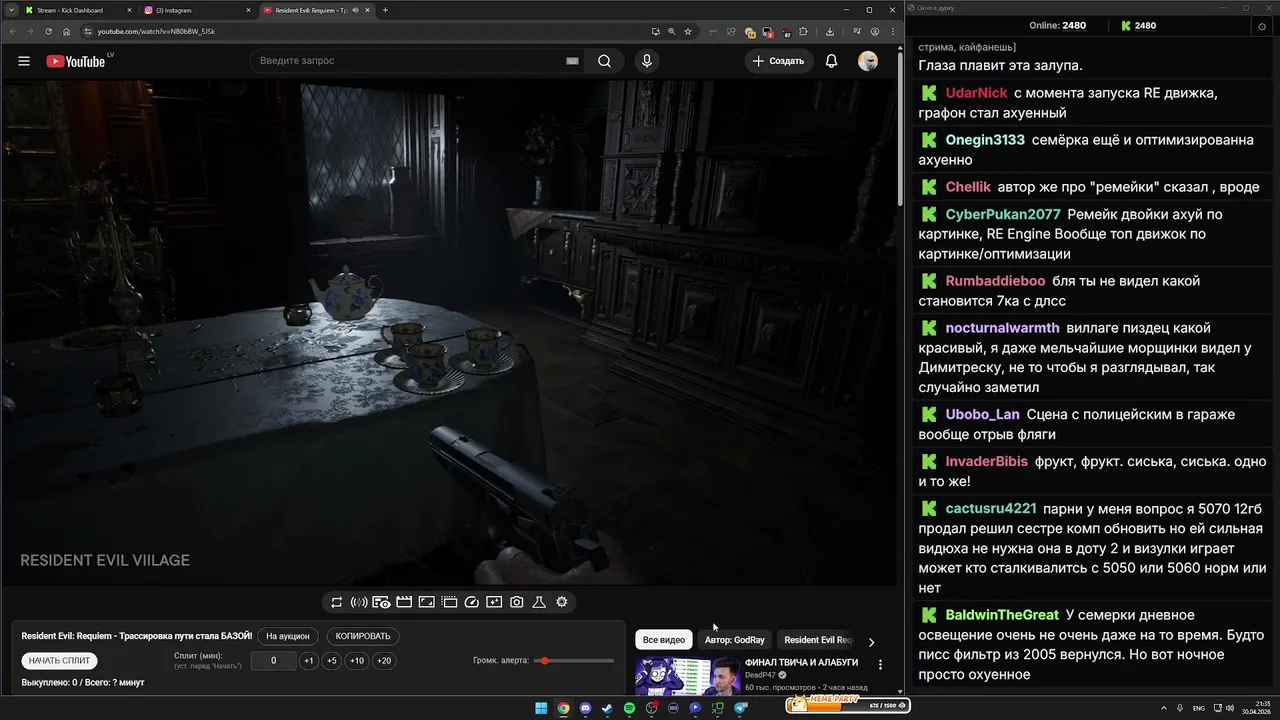Click the split minutes number field
Viewport: 1280px width, 720px height.
point(273,661)
